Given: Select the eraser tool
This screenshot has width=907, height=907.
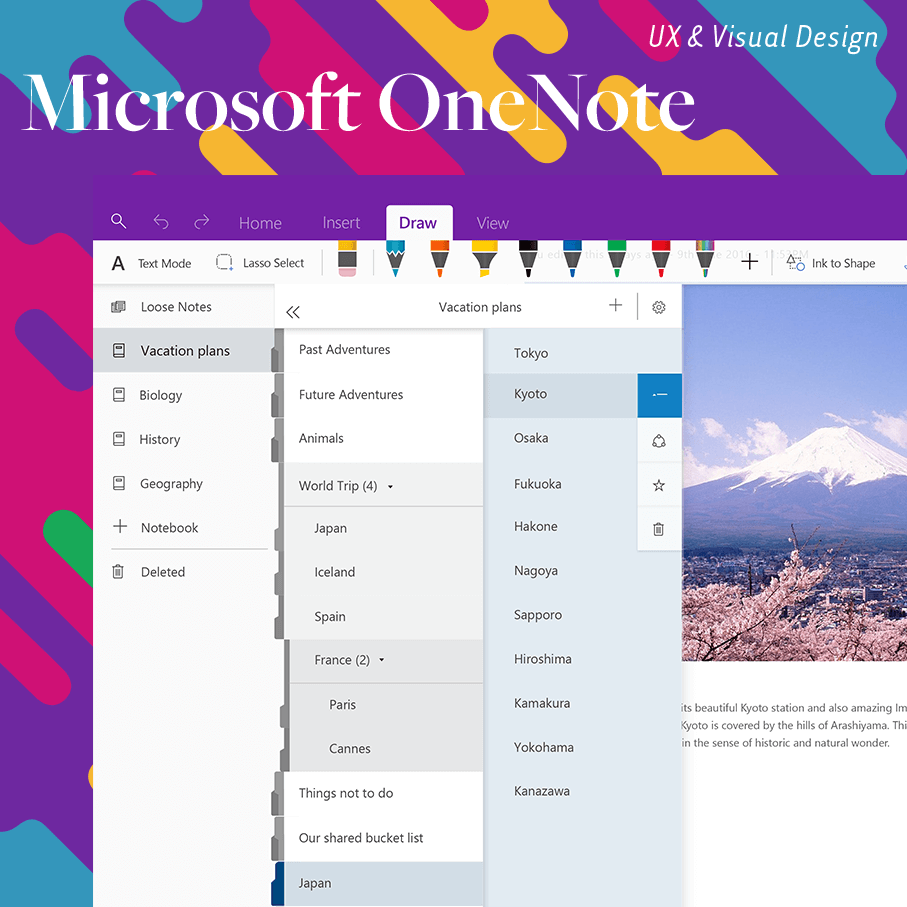Looking at the screenshot, I should pos(347,259).
